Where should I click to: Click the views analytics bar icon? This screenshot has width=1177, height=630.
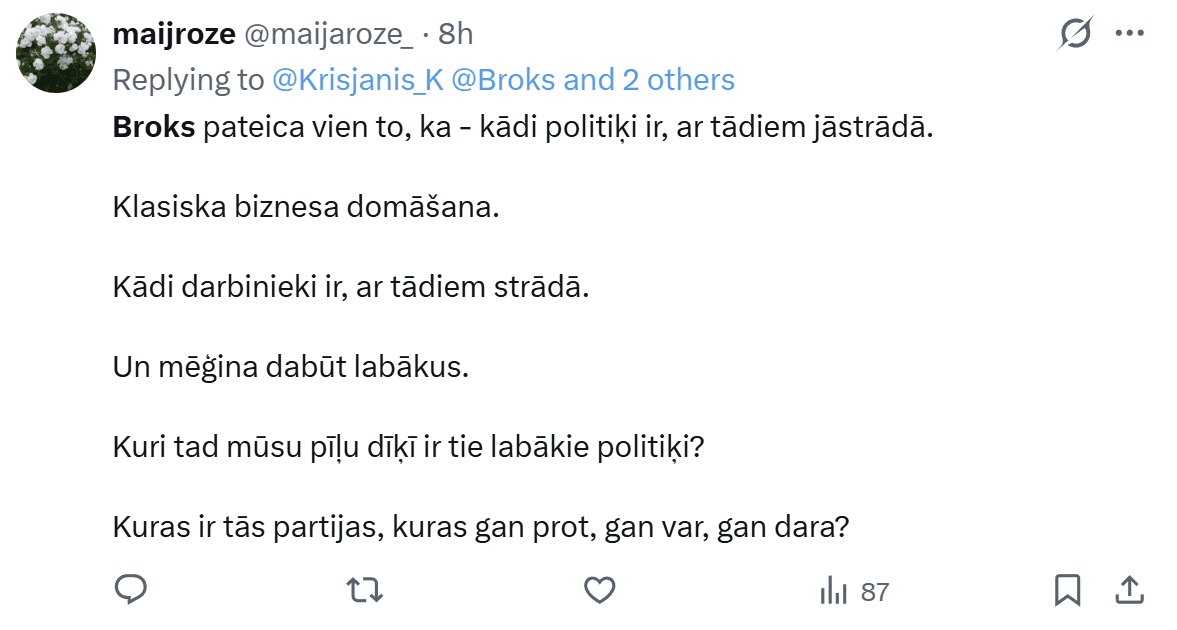pos(833,591)
